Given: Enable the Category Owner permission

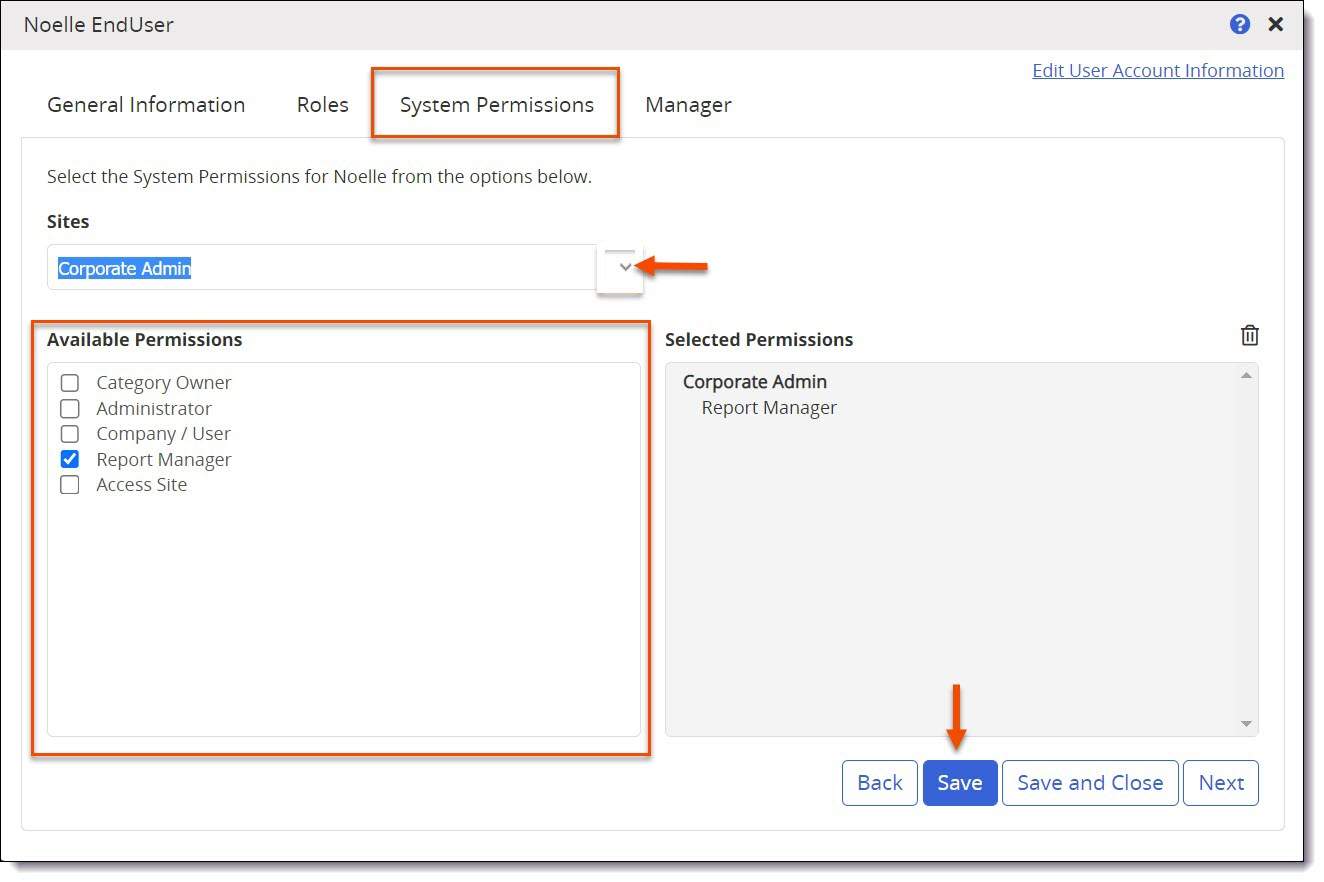Looking at the screenshot, I should tap(69, 382).
